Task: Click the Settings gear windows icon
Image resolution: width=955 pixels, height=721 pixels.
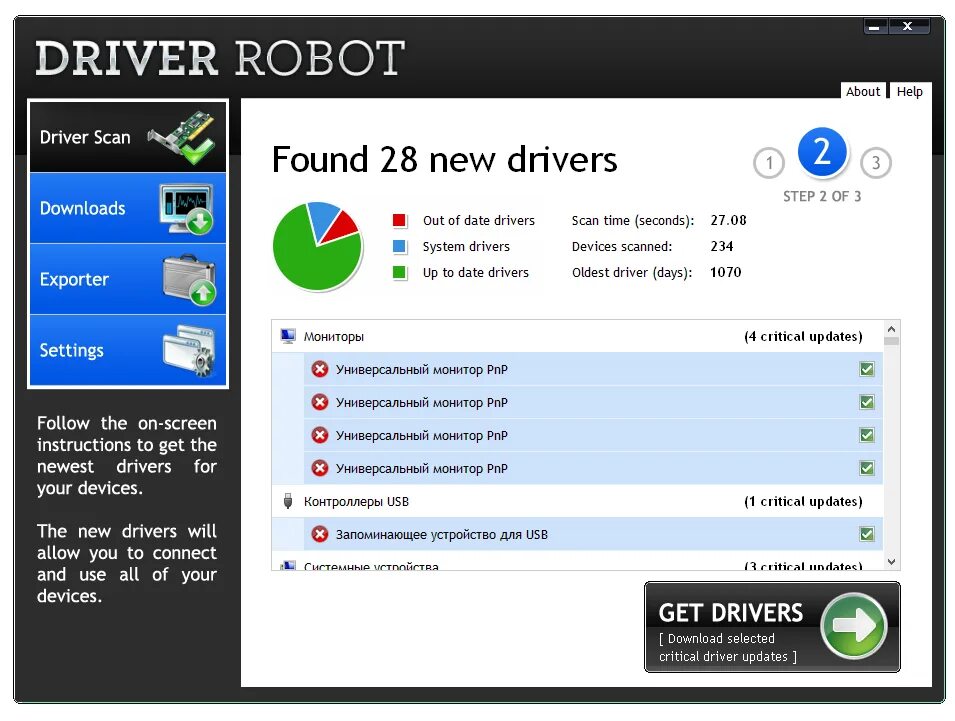Action: (x=189, y=350)
